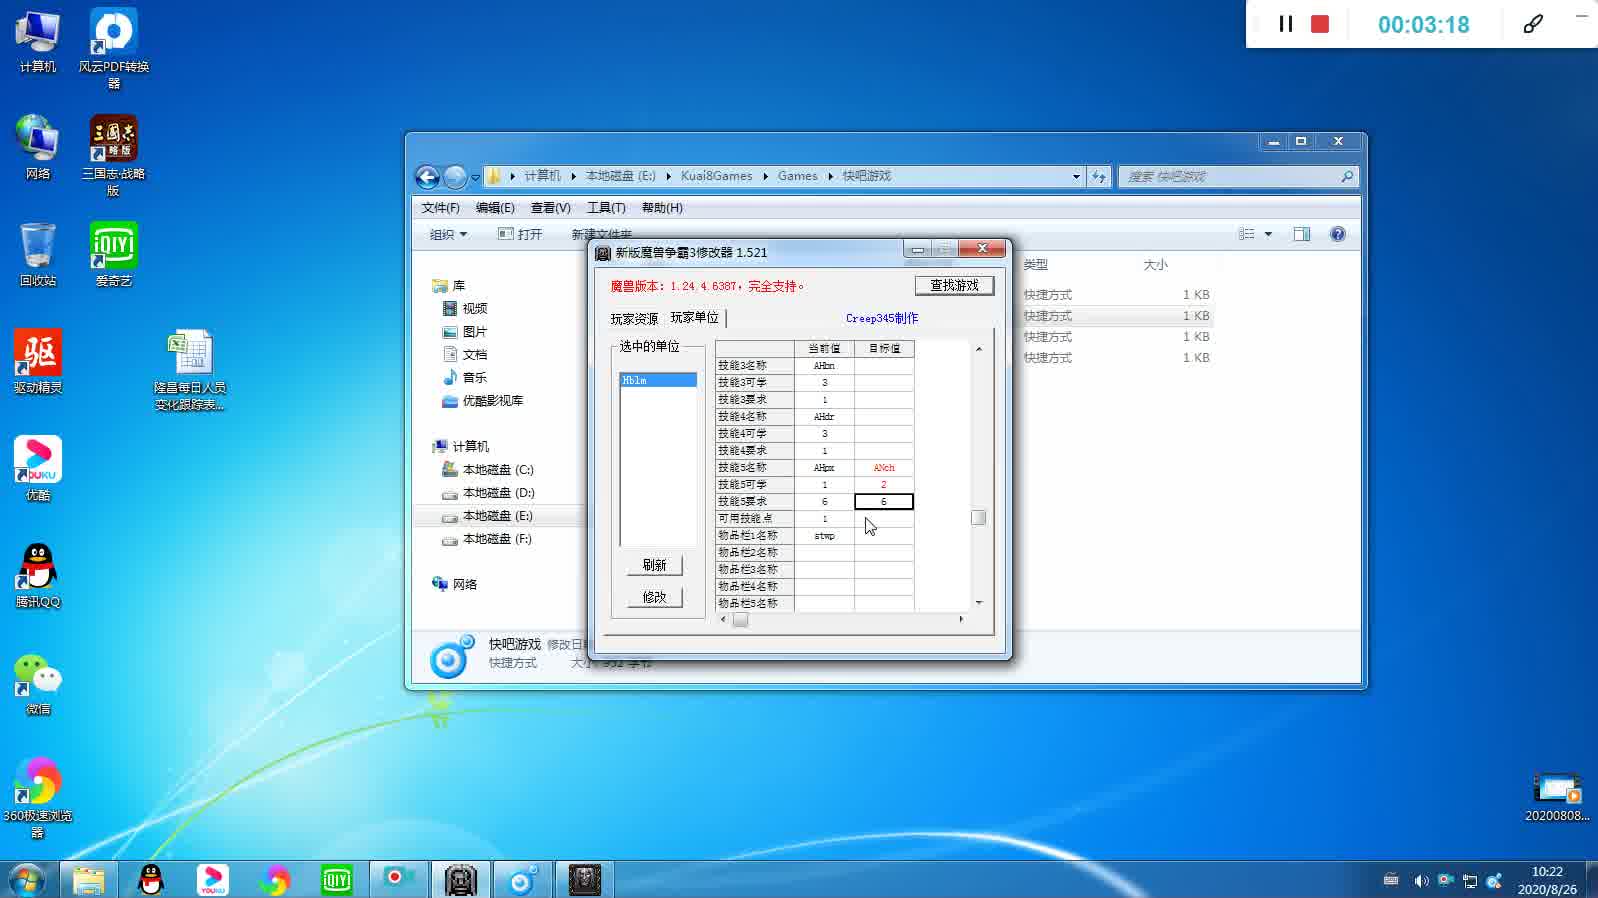The image size is (1598, 898).
Task: Open 爱奇艺 desktop icon
Action: [x=113, y=255]
